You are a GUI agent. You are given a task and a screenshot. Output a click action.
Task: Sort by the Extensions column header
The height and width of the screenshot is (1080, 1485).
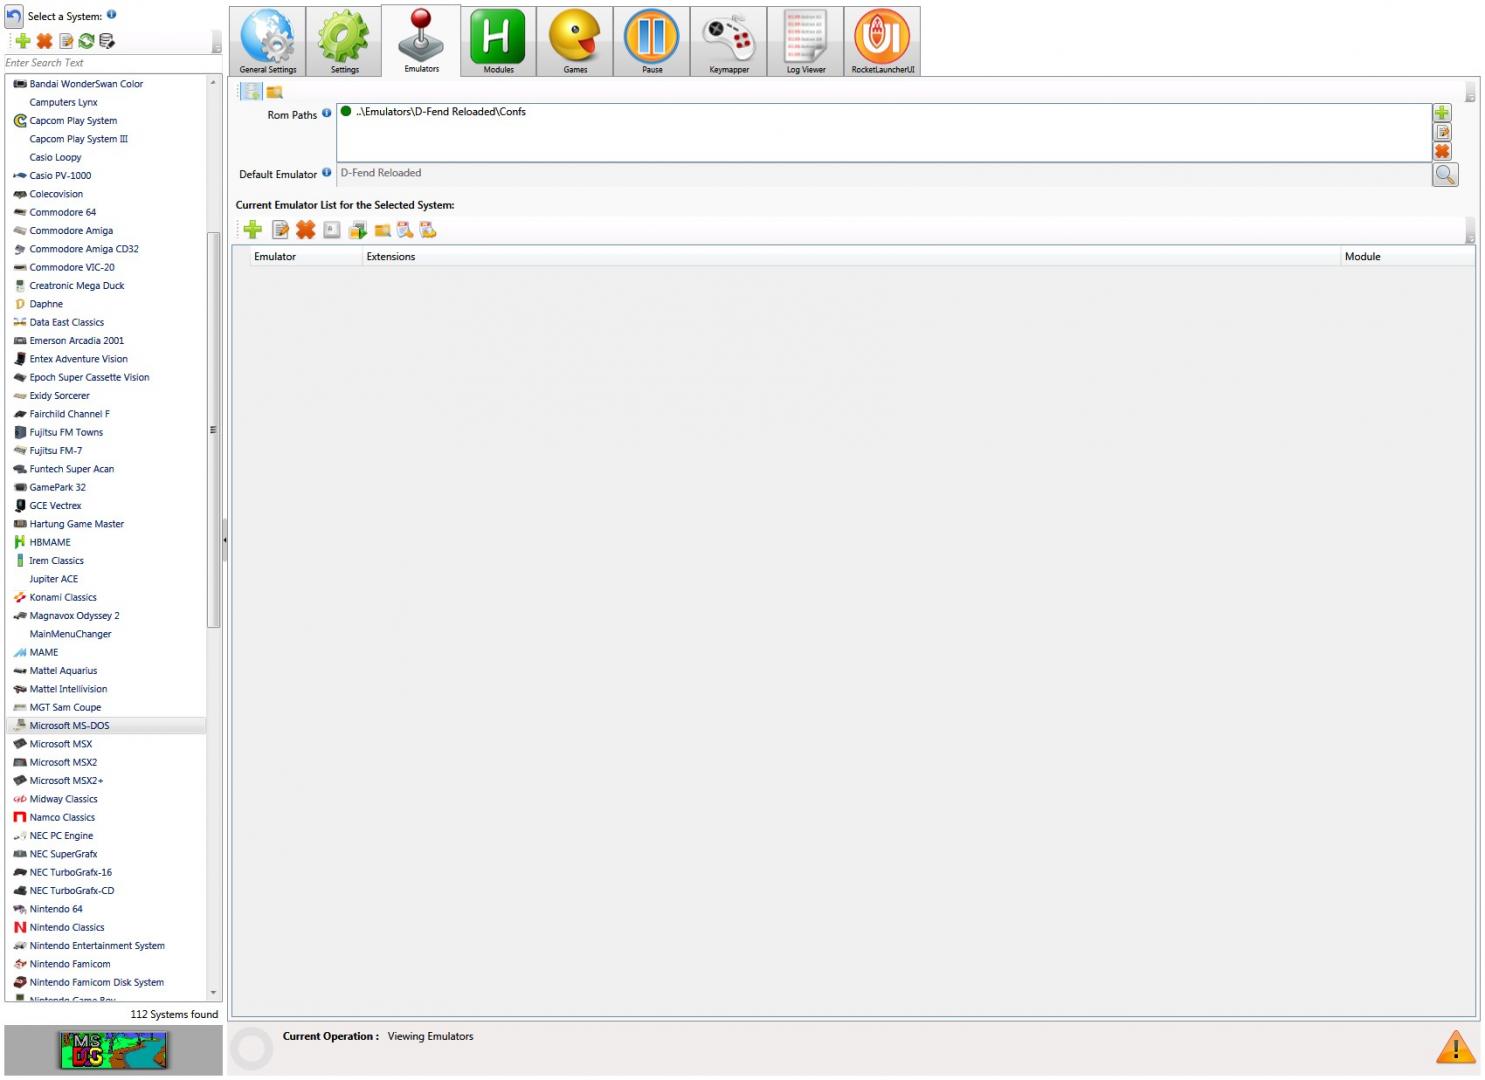coord(851,257)
